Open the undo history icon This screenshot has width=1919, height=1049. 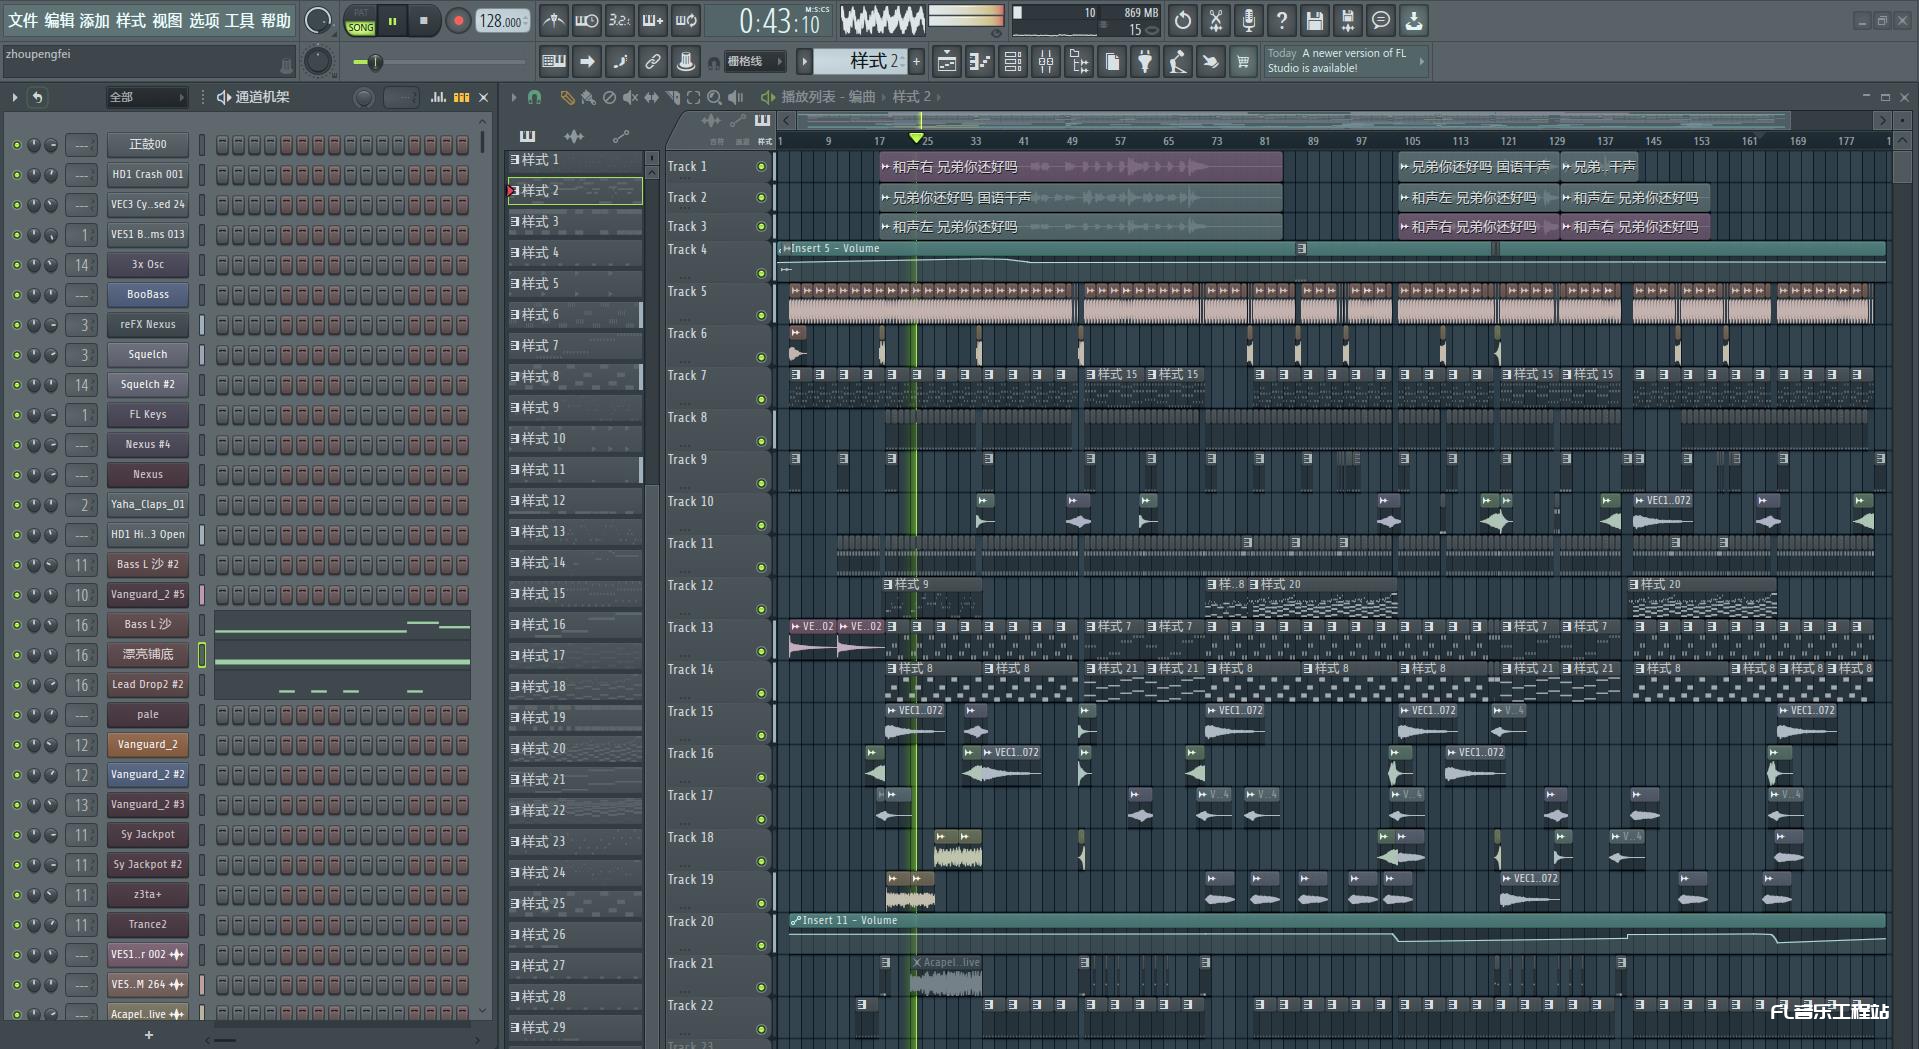tap(1183, 20)
